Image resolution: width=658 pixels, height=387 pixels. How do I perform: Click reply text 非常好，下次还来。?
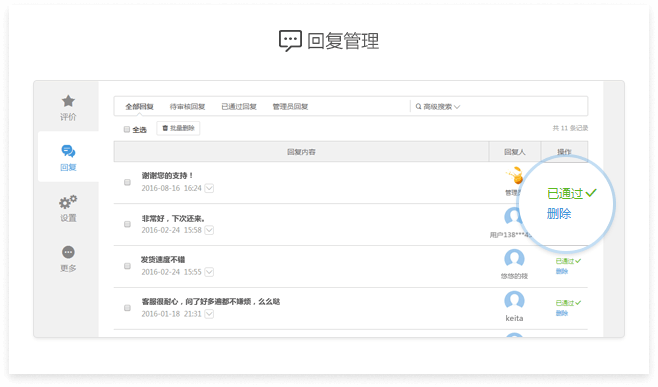173,218
